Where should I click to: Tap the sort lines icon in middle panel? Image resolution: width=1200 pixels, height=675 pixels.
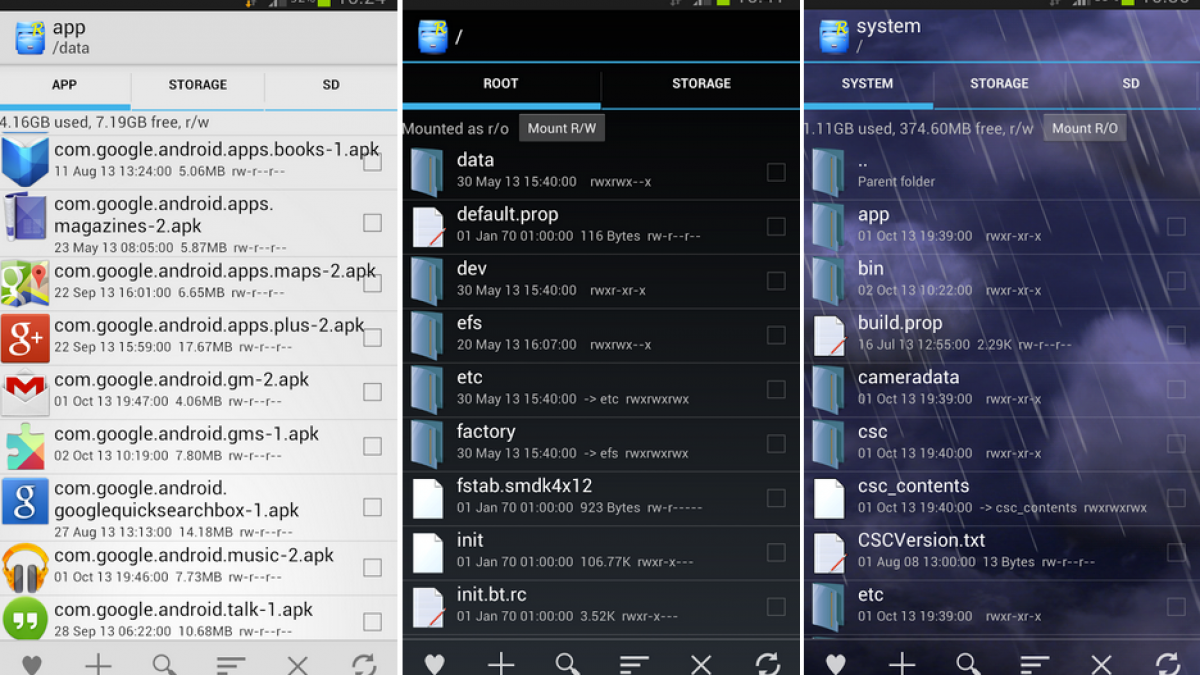click(x=634, y=663)
